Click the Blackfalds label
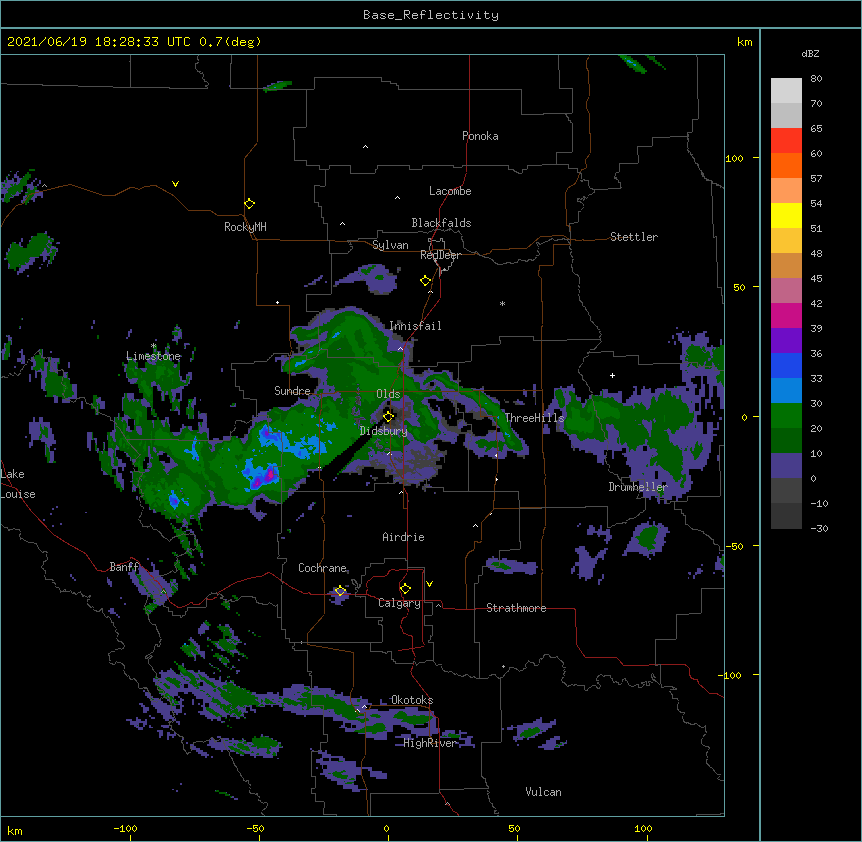 [x=441, y=223]
